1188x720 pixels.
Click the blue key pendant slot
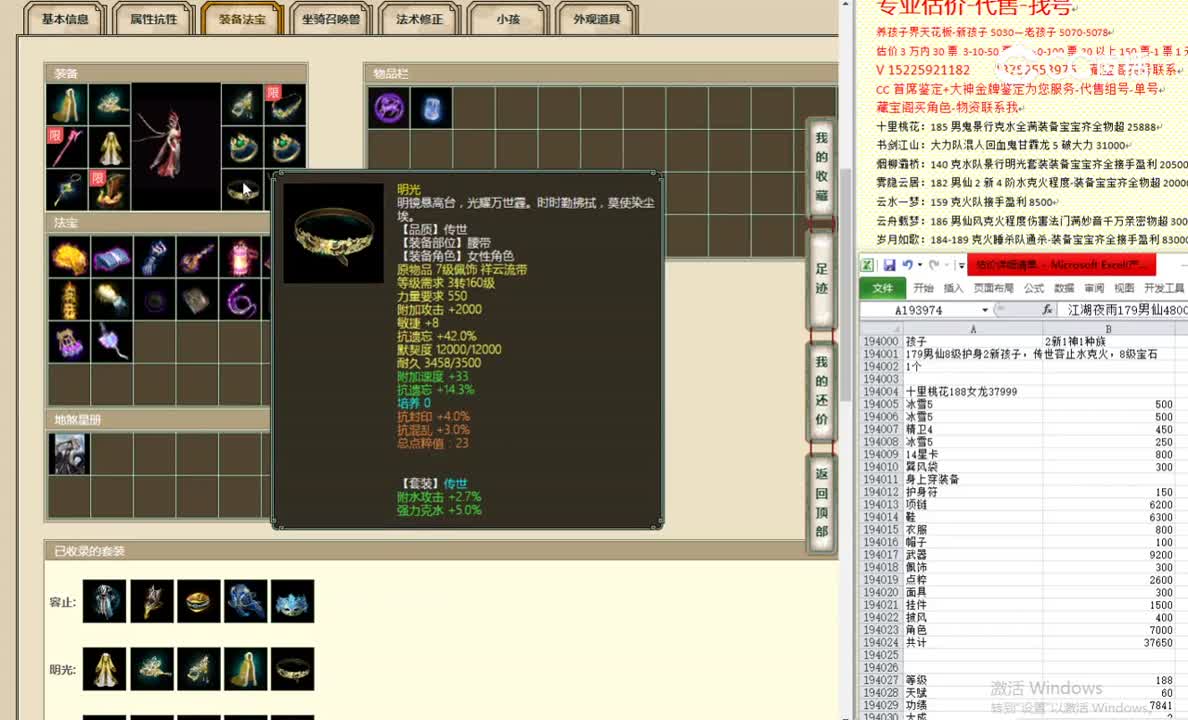(67, 189)
